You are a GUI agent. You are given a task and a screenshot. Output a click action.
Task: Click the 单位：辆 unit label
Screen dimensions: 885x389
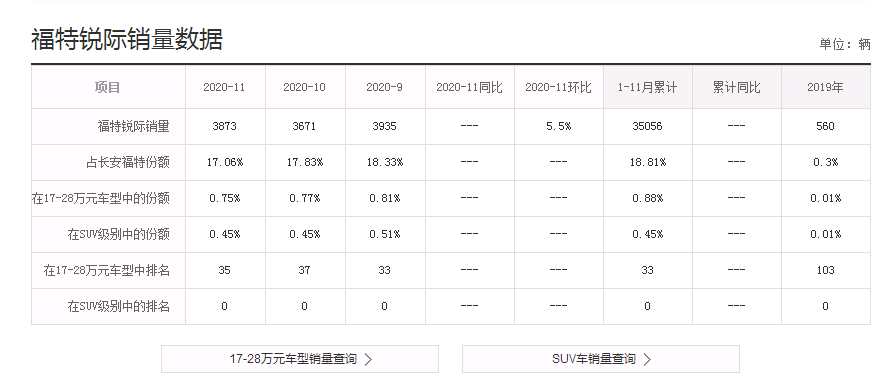(x=845, y=44)
